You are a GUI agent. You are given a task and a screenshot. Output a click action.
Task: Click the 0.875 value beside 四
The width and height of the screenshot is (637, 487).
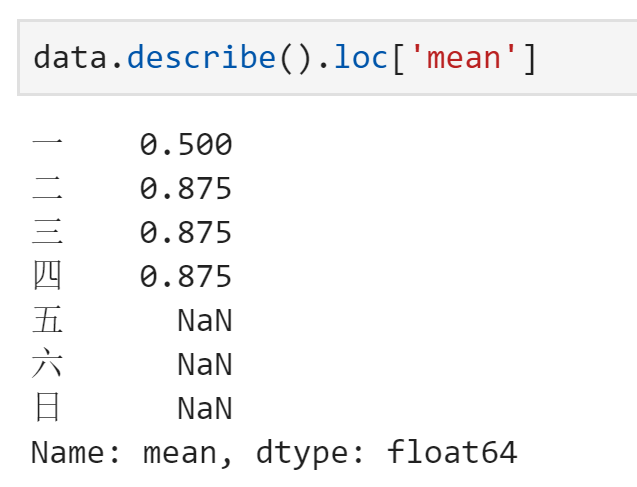pos(186,276)
